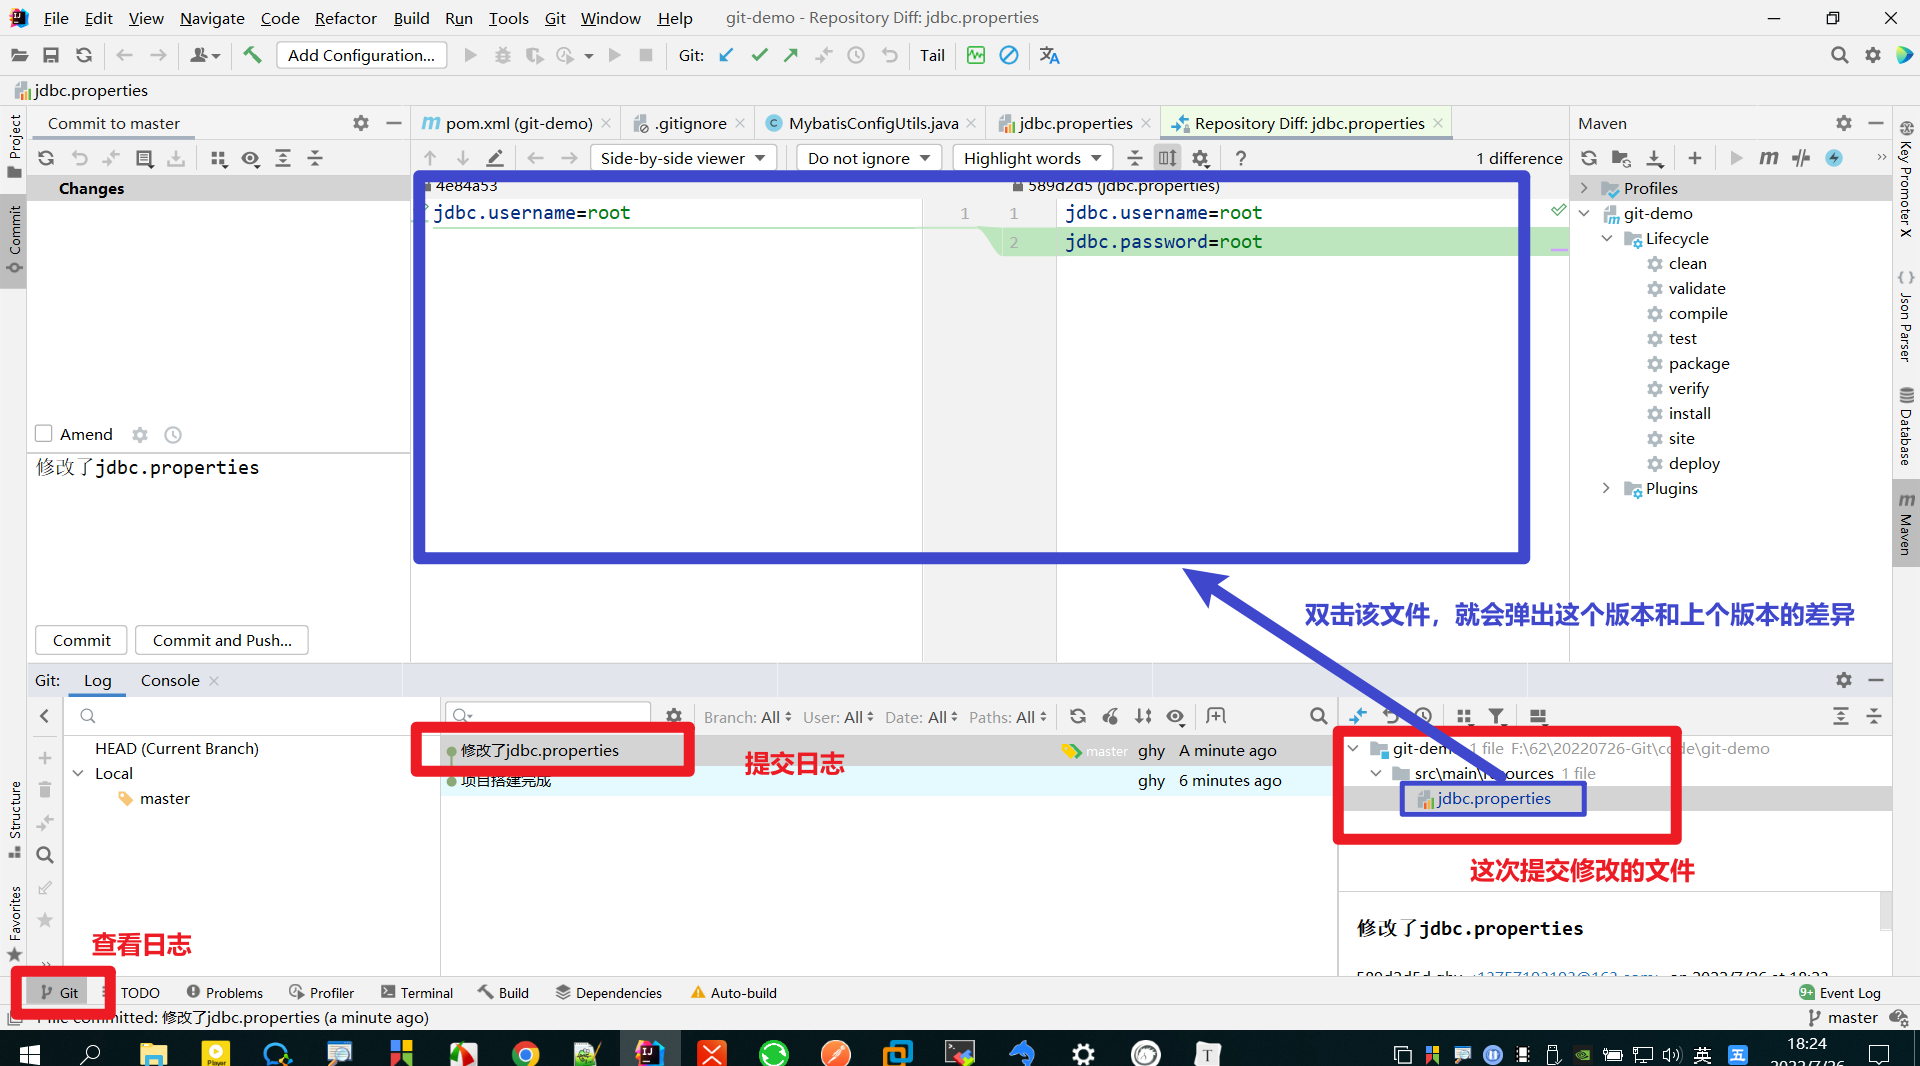1920x1066 pixels.
Task: Reload All Maven Projects
Action: (1589, 159)
